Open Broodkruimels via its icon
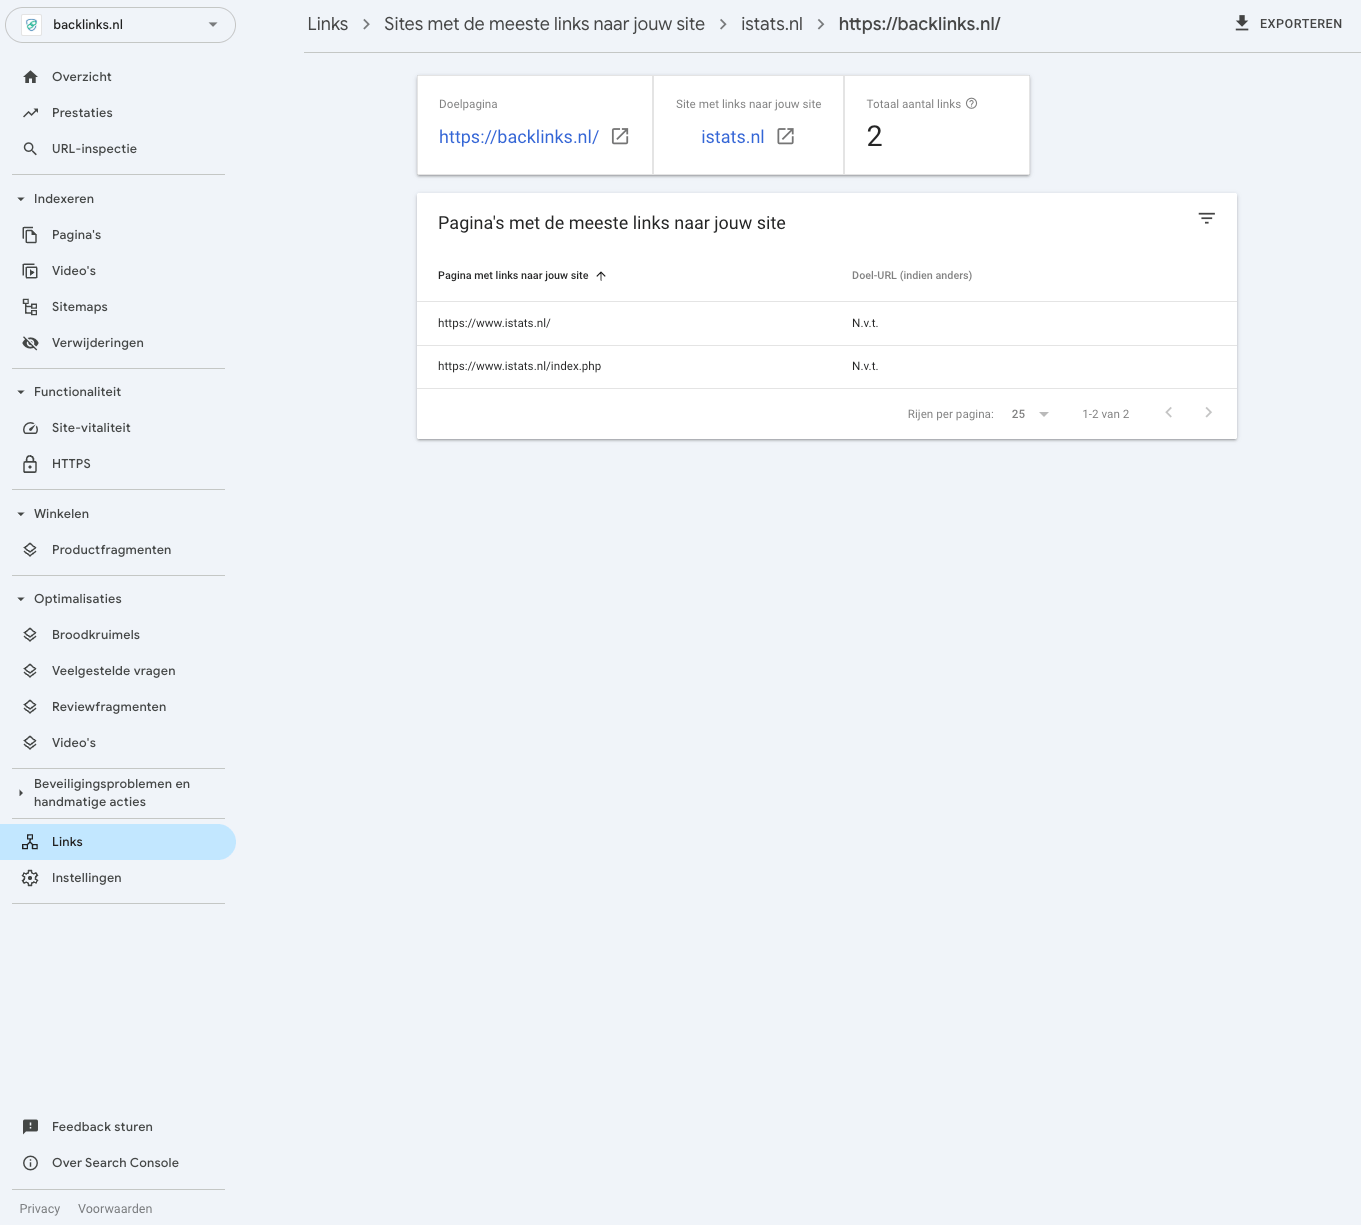The height and width of the screenshot is (1225, 1361). [x=31, y=634]
